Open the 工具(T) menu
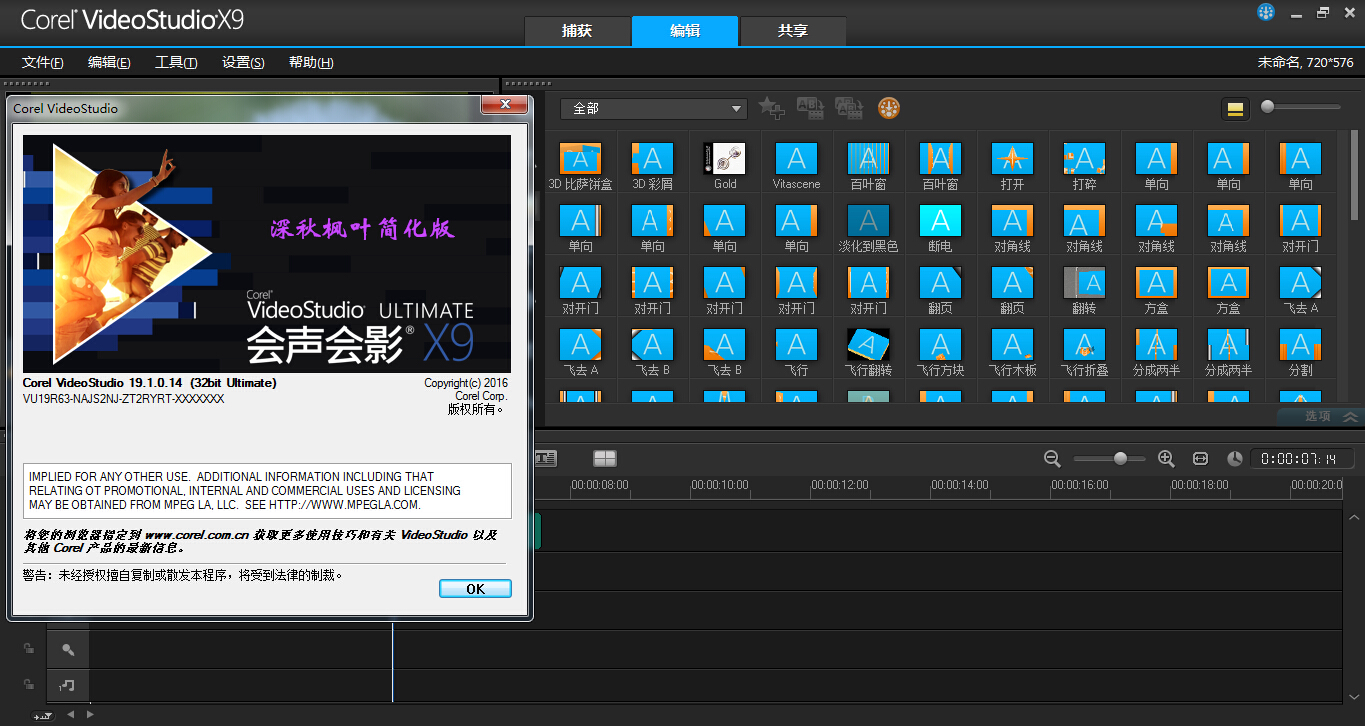Viewport: 1365px width, 726px height. (176, 62)
